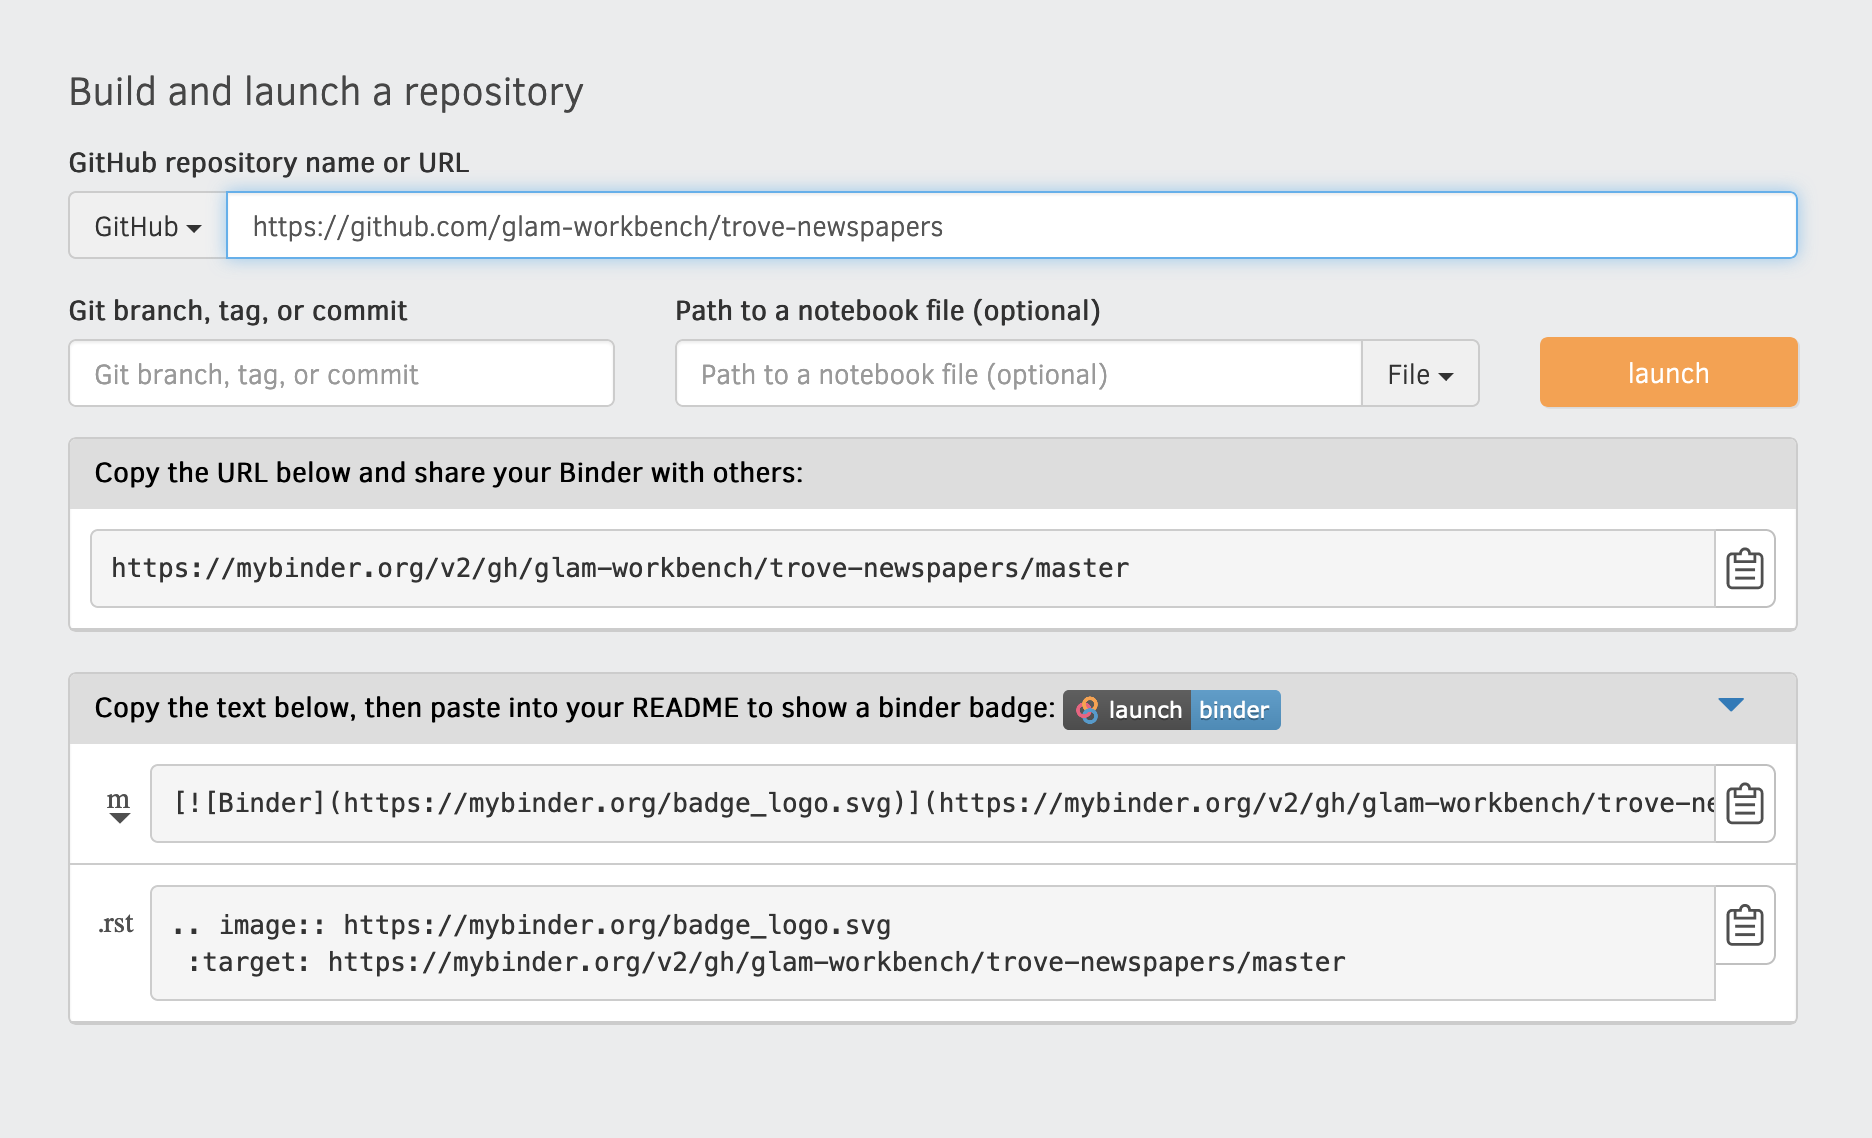Click 'Copy the URL below and share' header
Viewport: 1872px width, 1138px height.
449,473
